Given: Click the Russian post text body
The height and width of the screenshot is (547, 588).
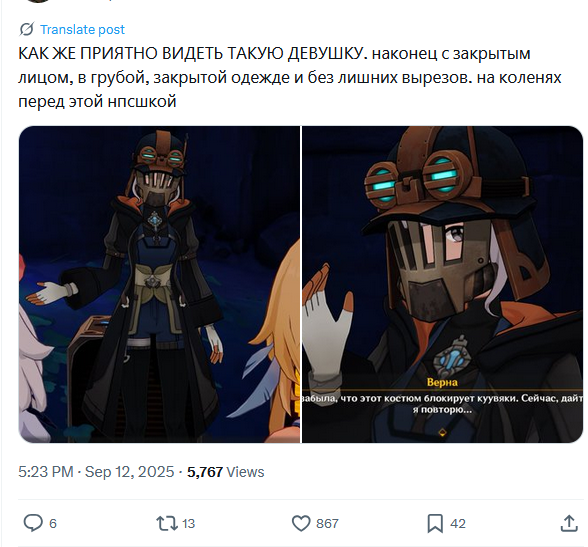Looking at the screenshot, I should (x=290, y=78).
